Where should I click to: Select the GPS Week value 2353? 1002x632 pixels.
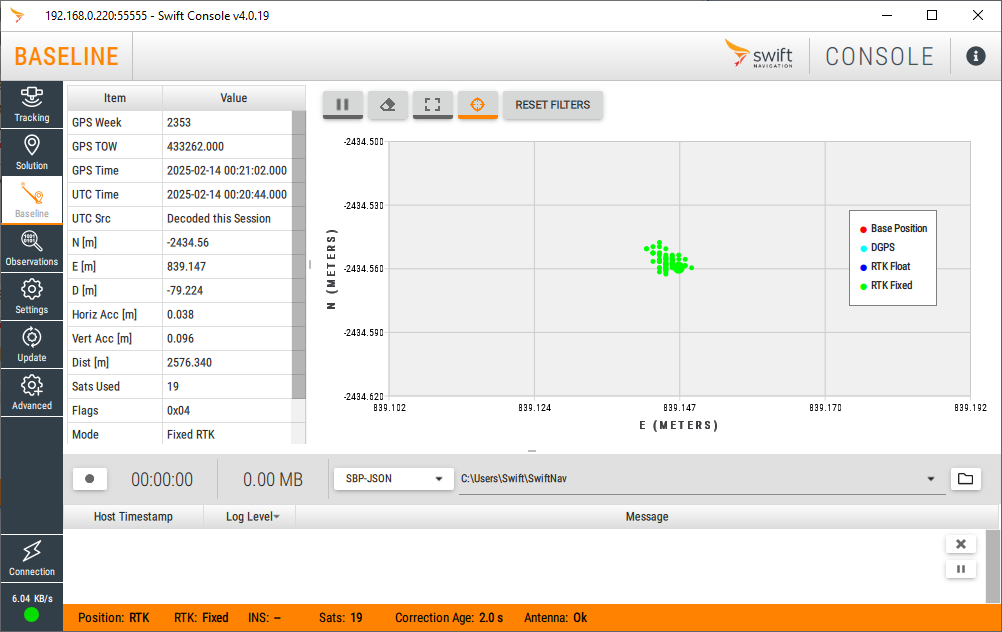pos(179,123)
